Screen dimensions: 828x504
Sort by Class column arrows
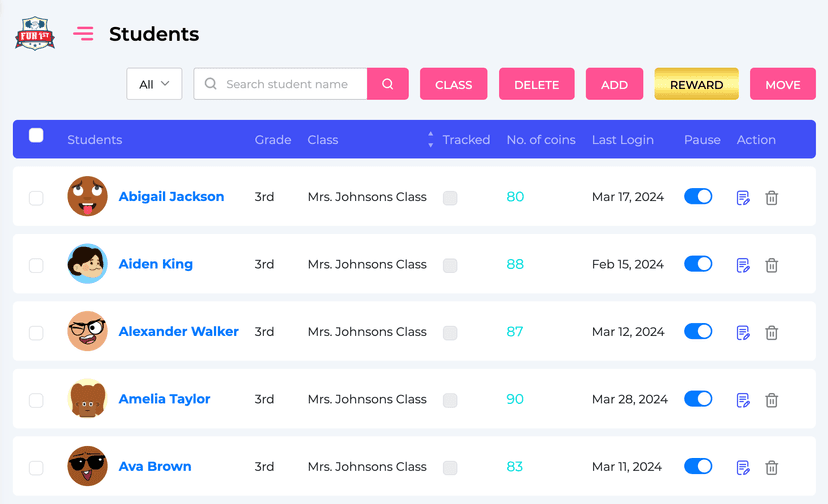tap(431, 139)
